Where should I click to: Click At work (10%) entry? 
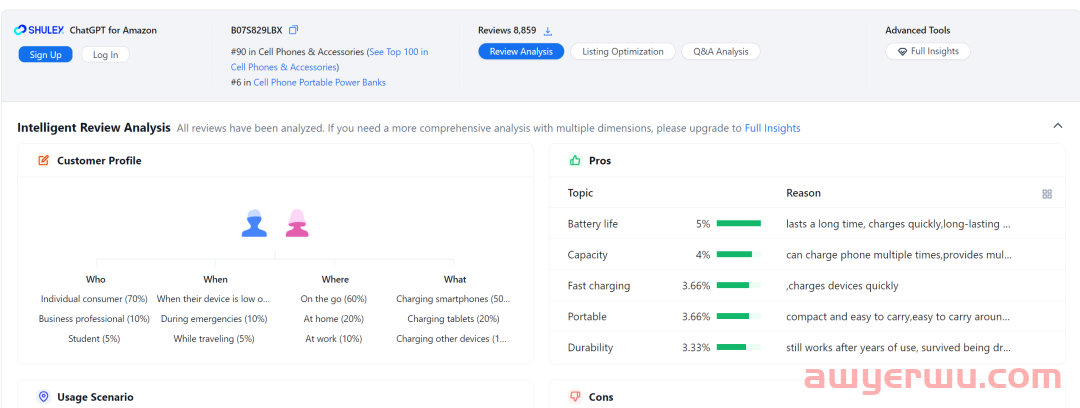334,338
